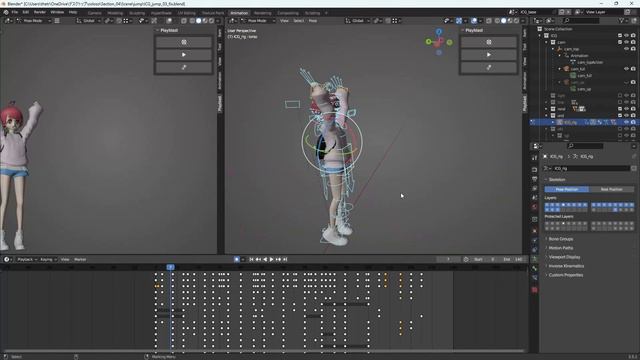640x360 pixels.
Task: Hide the cam collection in viewport
Action: [x=627, y=42]
